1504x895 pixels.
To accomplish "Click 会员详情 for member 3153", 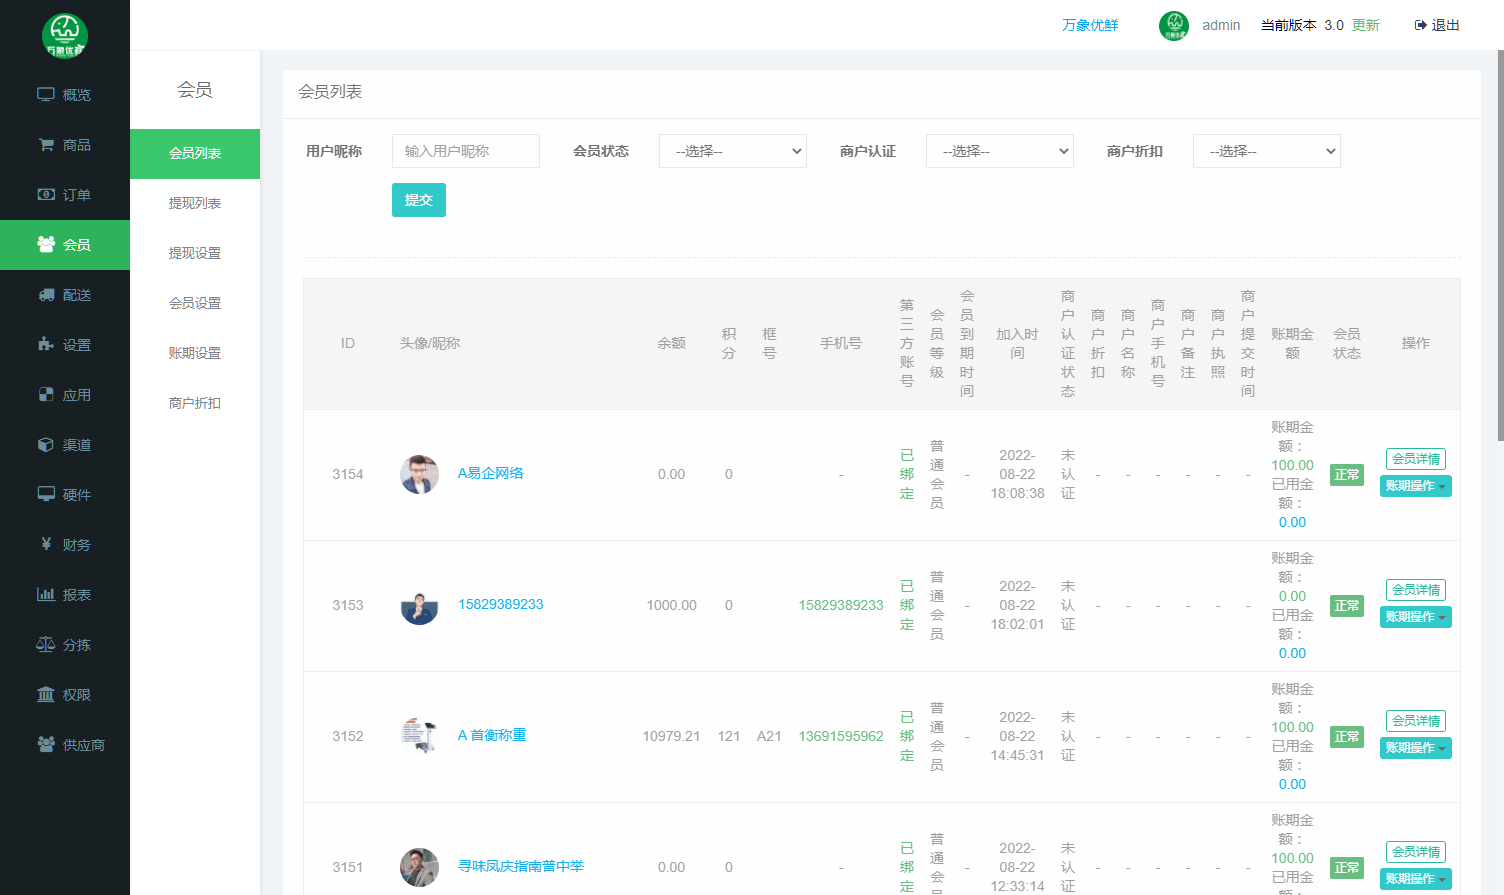I will point(1415,590).
